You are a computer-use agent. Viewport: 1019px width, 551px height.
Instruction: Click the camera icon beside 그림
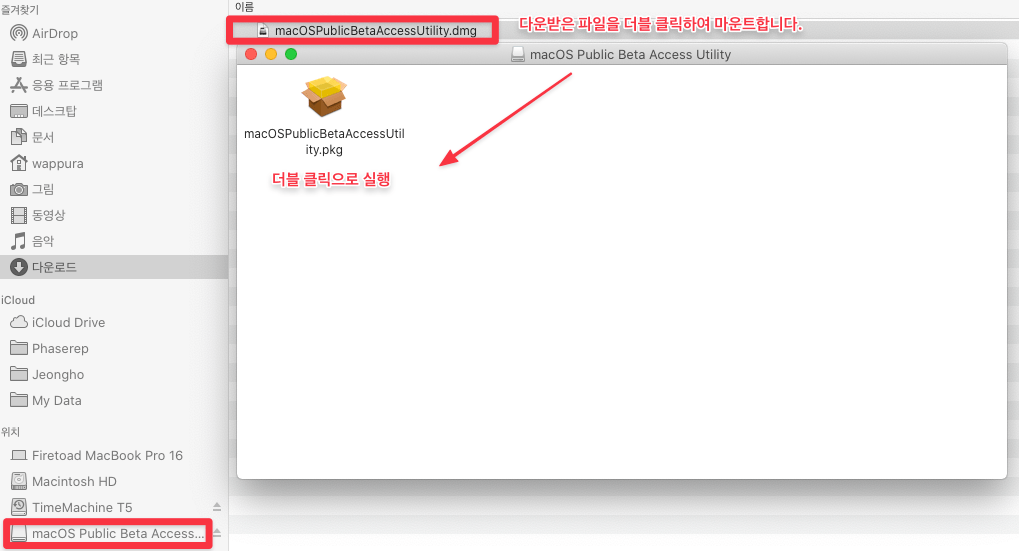pyautogui.click(x=19, y=189)
